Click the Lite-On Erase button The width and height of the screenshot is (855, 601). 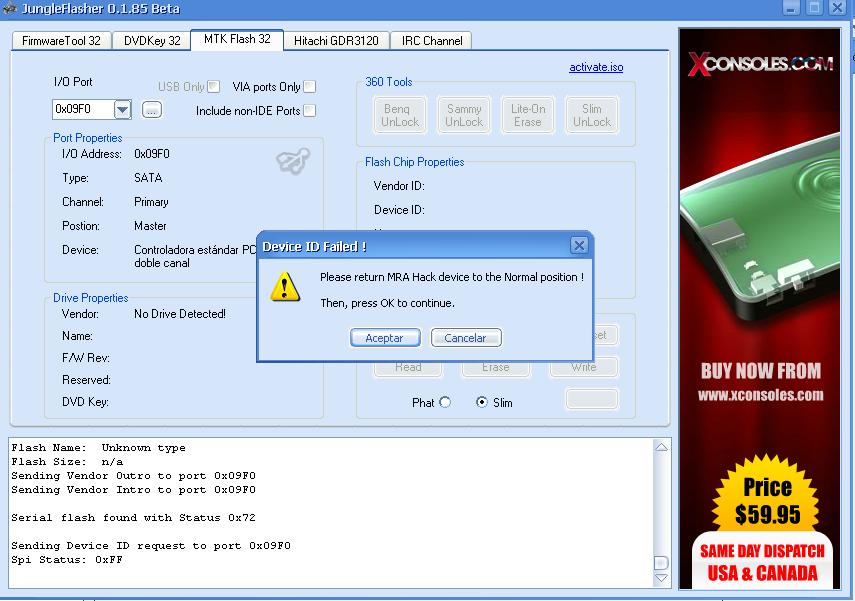pos(528,115)
